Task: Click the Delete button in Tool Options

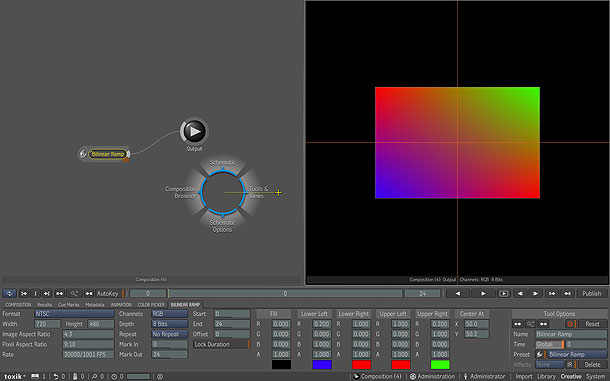Action: point(592,365)
